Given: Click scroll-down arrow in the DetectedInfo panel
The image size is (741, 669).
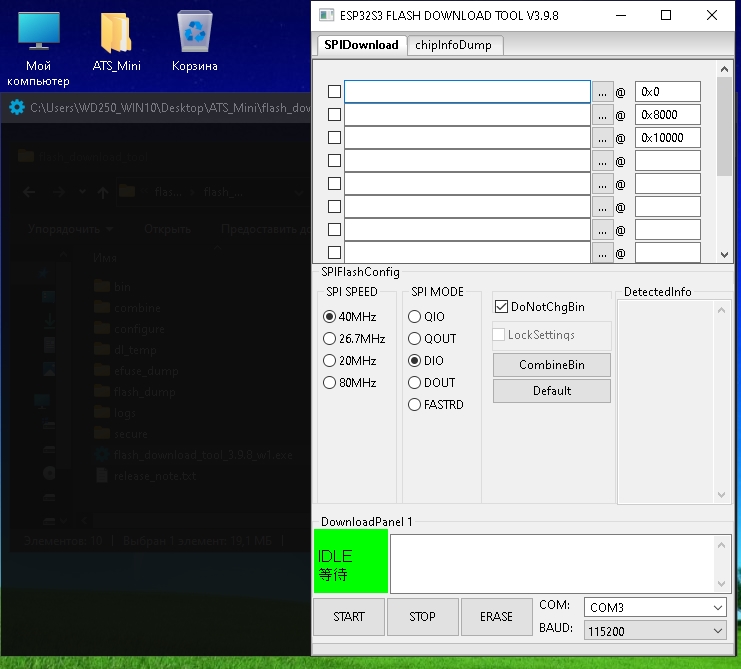Looking at the screenshot, I should pos(721,495).
